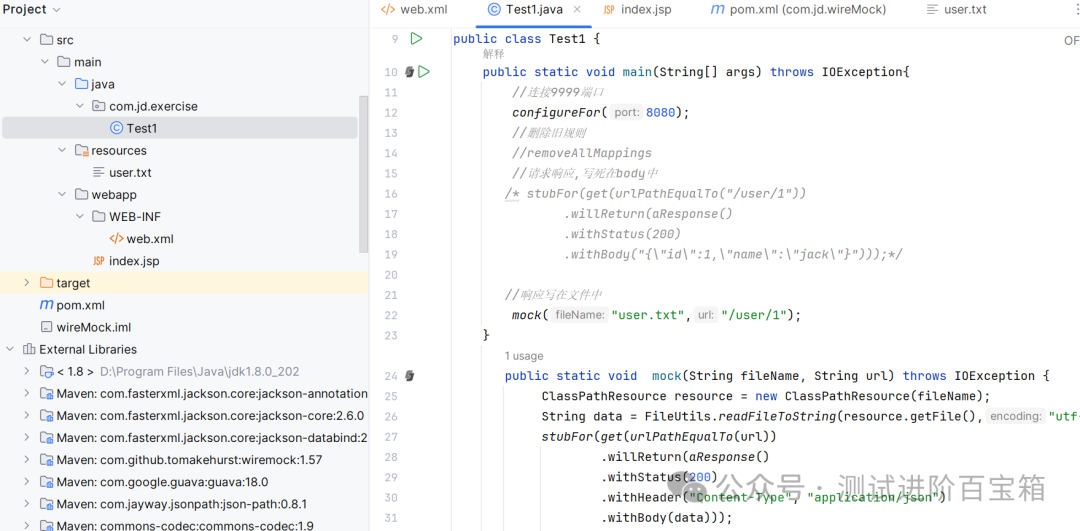1080x531 pixels.
Task: Select commons-codec:1.9 Maven library row
Action: click(184, 525)
